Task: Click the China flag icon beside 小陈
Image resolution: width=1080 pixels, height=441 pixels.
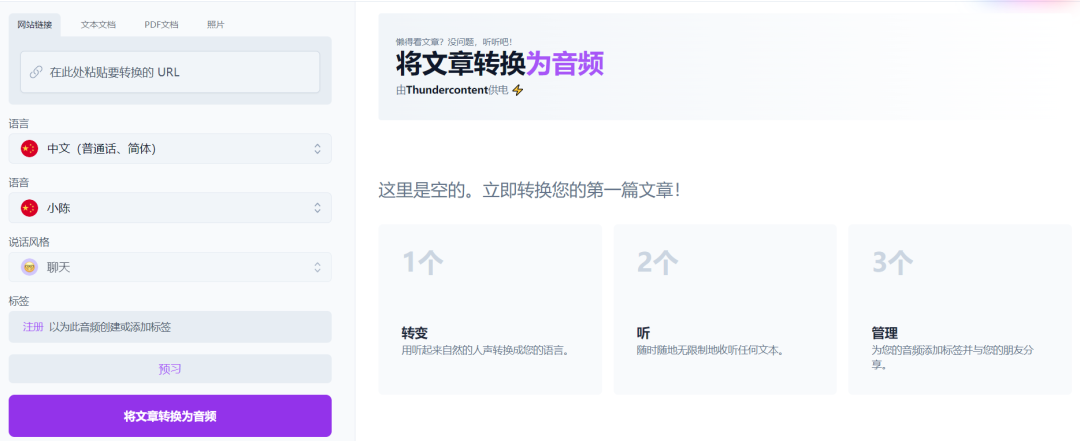Action: point(29,207)
